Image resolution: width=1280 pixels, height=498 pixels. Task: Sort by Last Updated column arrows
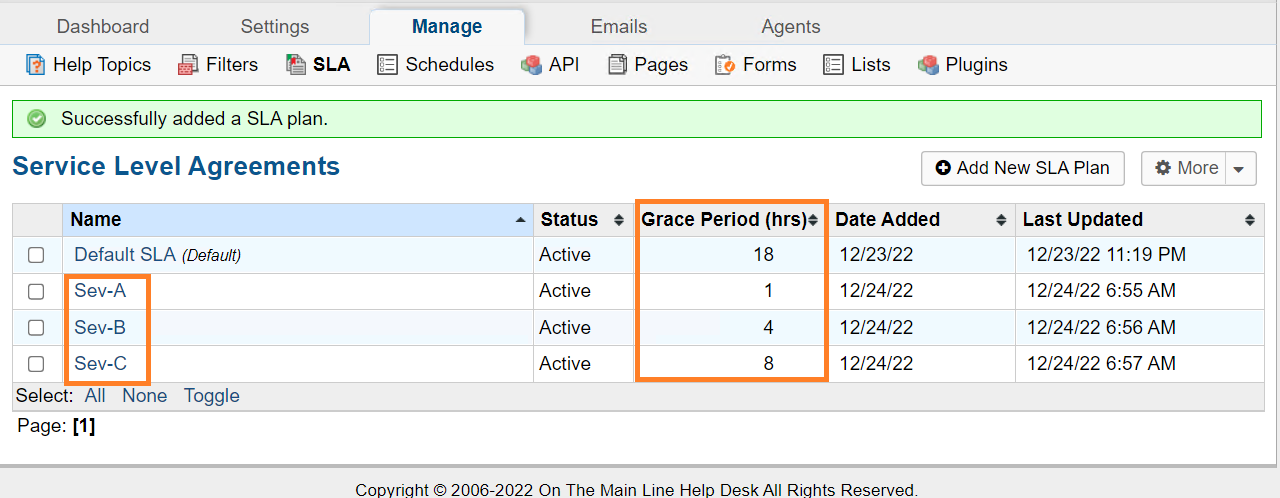point(1250,220)
